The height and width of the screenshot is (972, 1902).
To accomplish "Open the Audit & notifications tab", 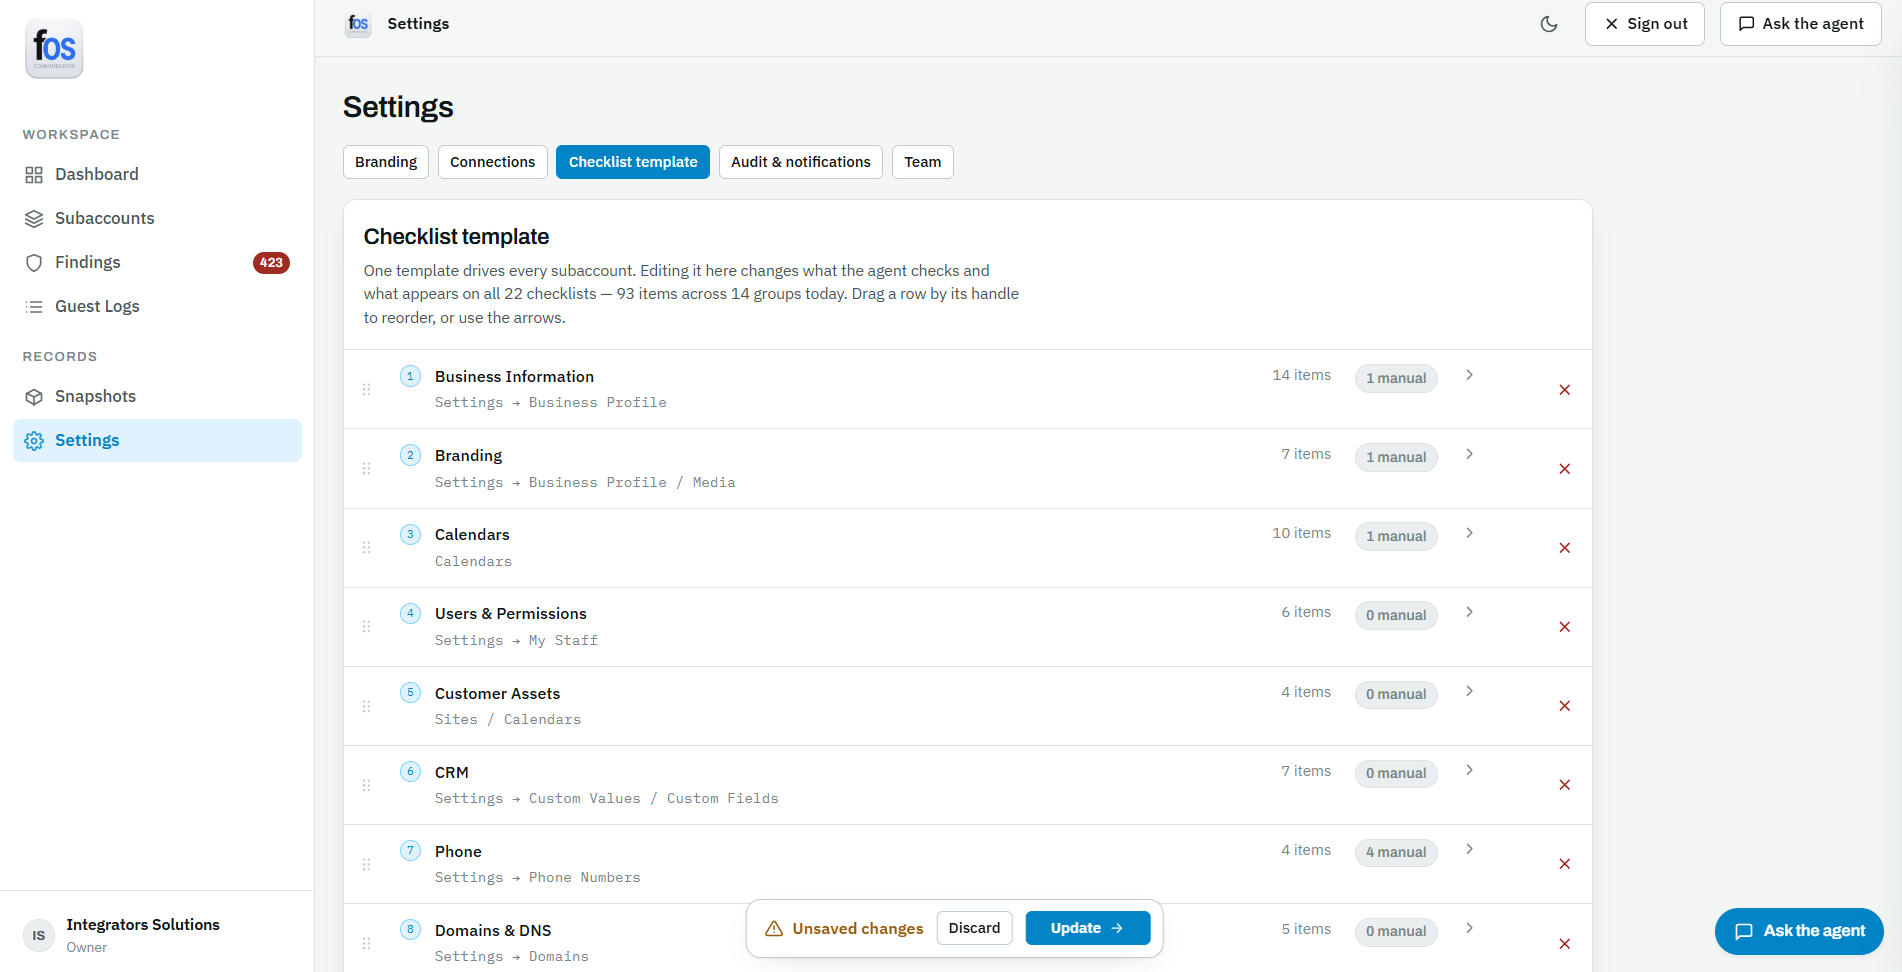I will pos(800,162).
